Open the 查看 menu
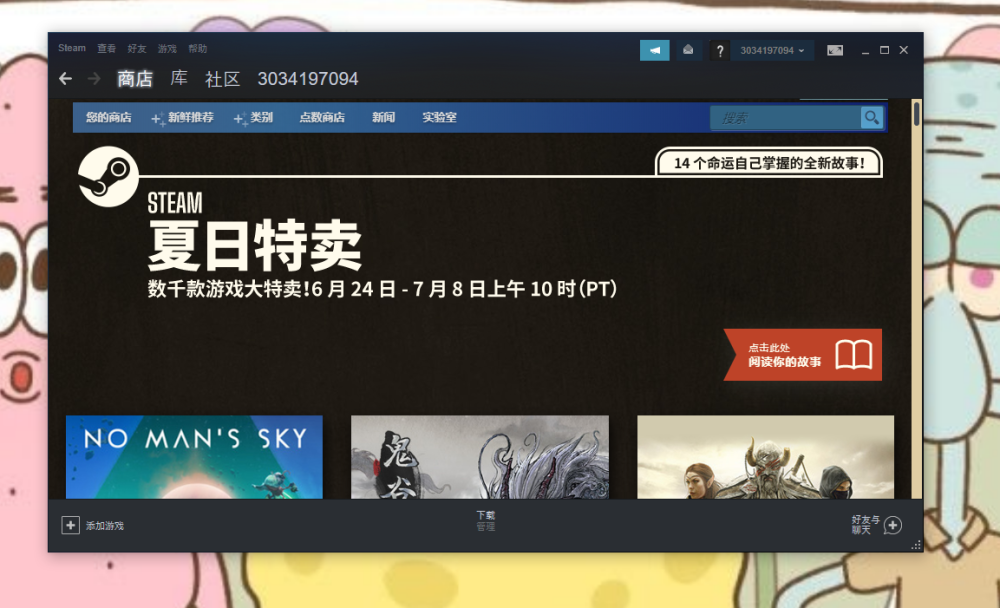This screenshot has width=1000, height=608. point(107,48)
